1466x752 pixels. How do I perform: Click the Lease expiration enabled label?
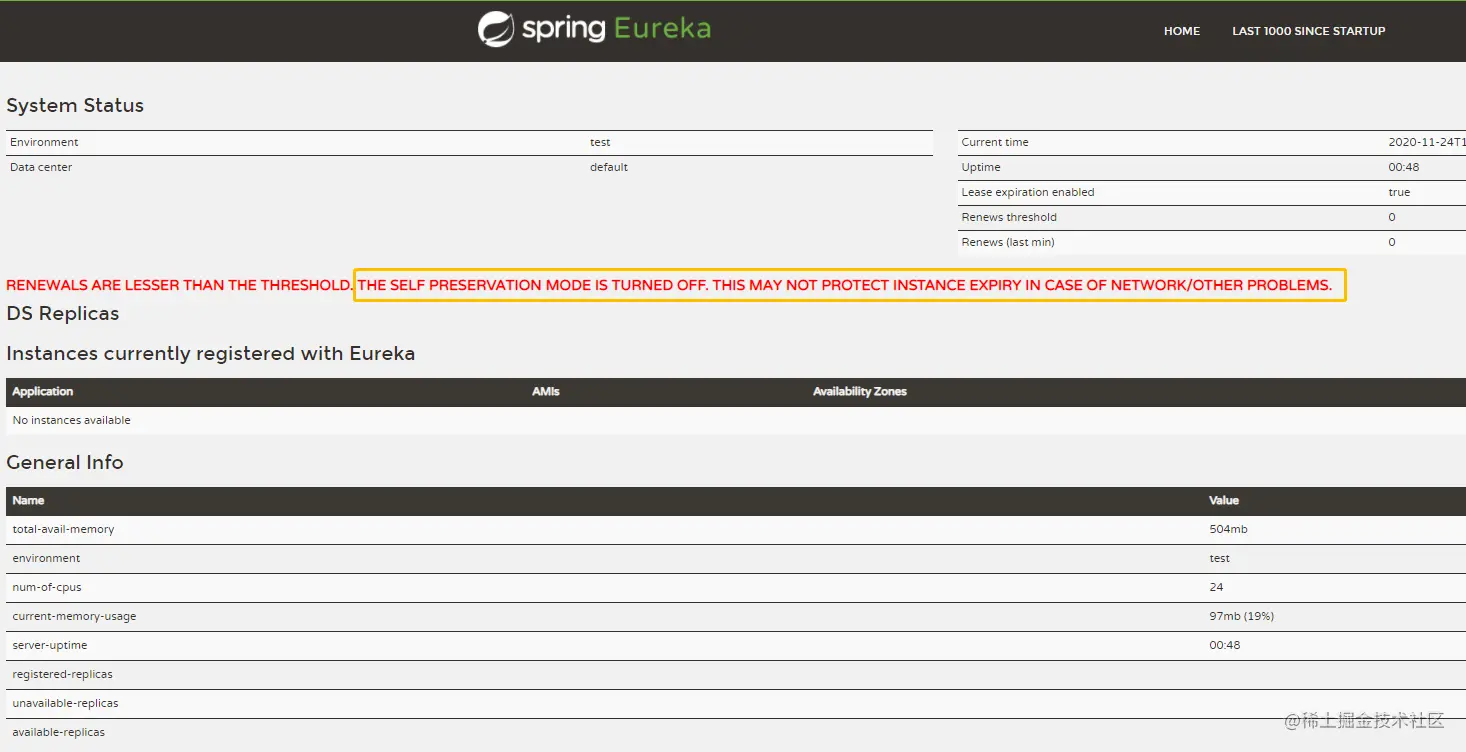coord(1028,192)
